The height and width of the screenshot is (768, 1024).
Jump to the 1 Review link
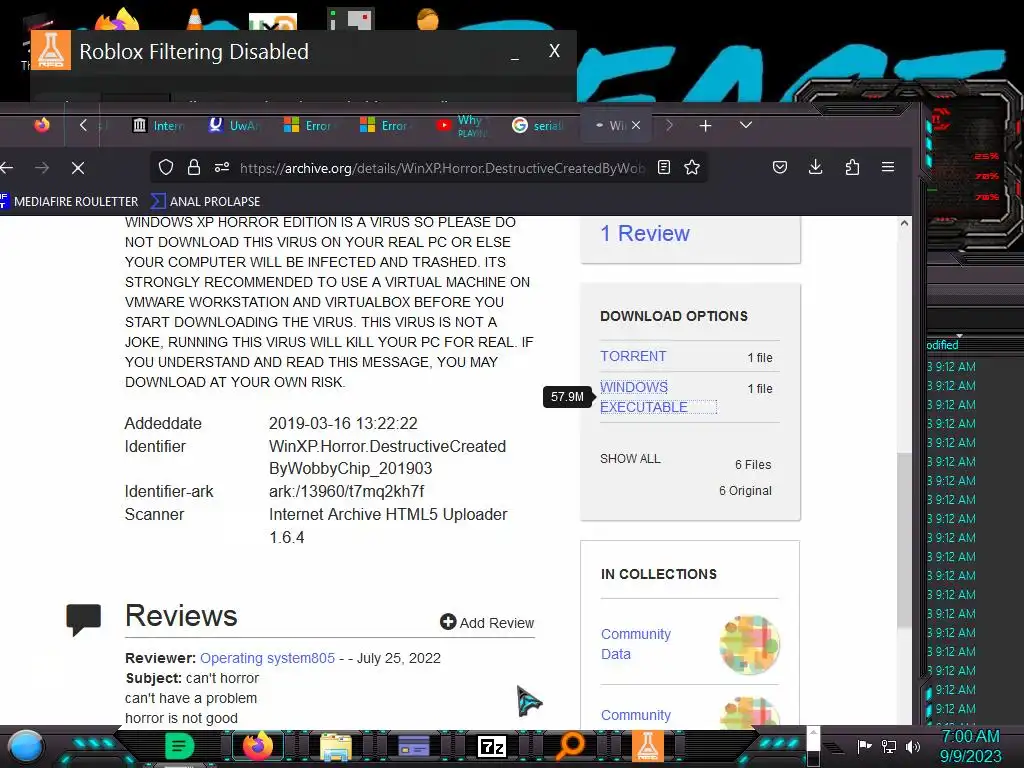[645, 233]
